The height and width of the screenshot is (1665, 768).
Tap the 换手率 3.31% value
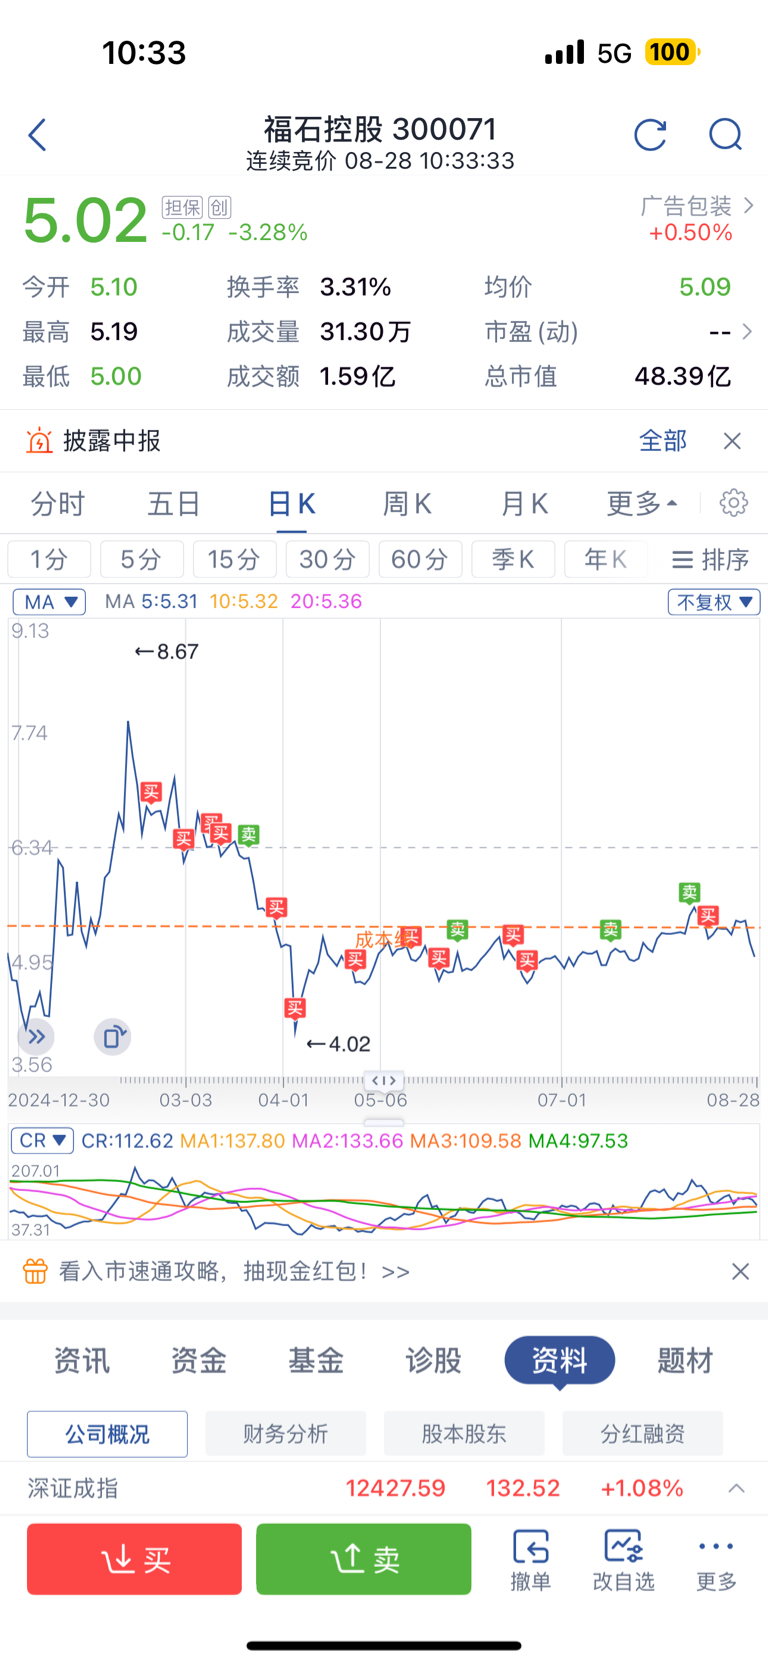(x=355, y=287)
